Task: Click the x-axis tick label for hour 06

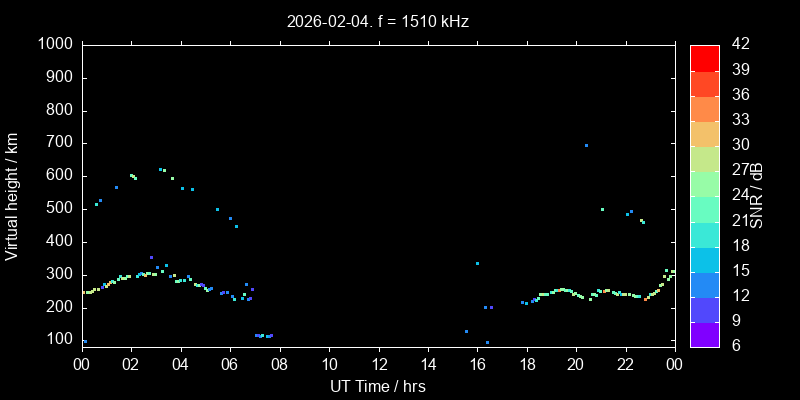Action: [x=230, y=365]
